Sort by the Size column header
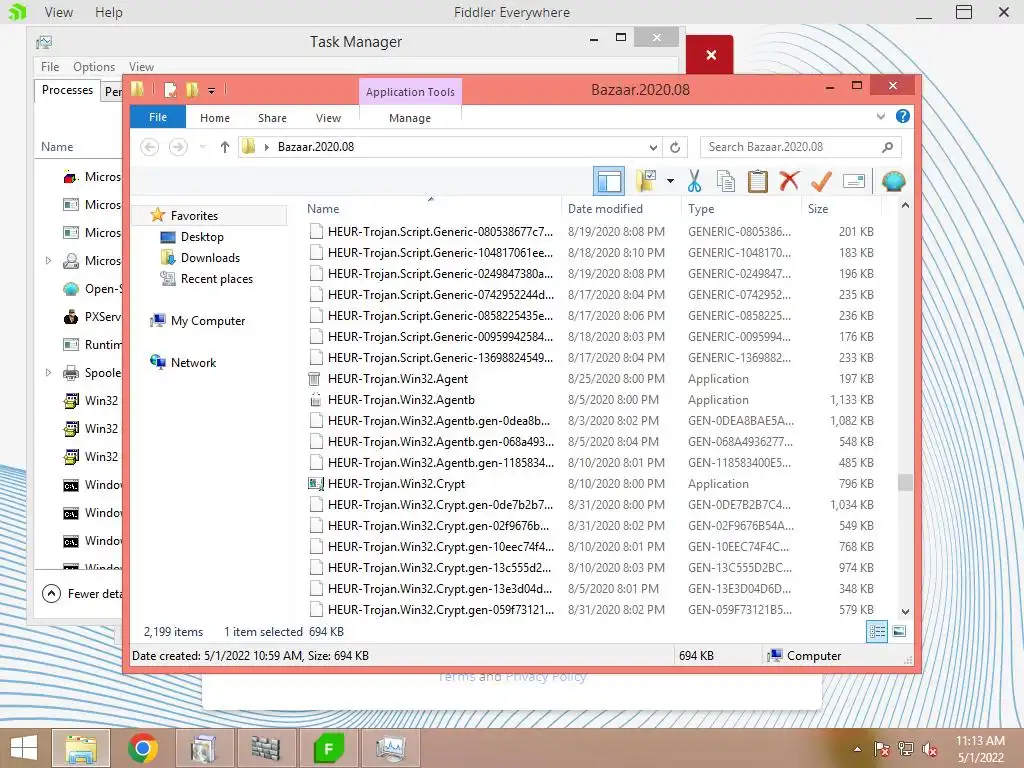The width and height of the screenshot is (1024, 768). 841,208
